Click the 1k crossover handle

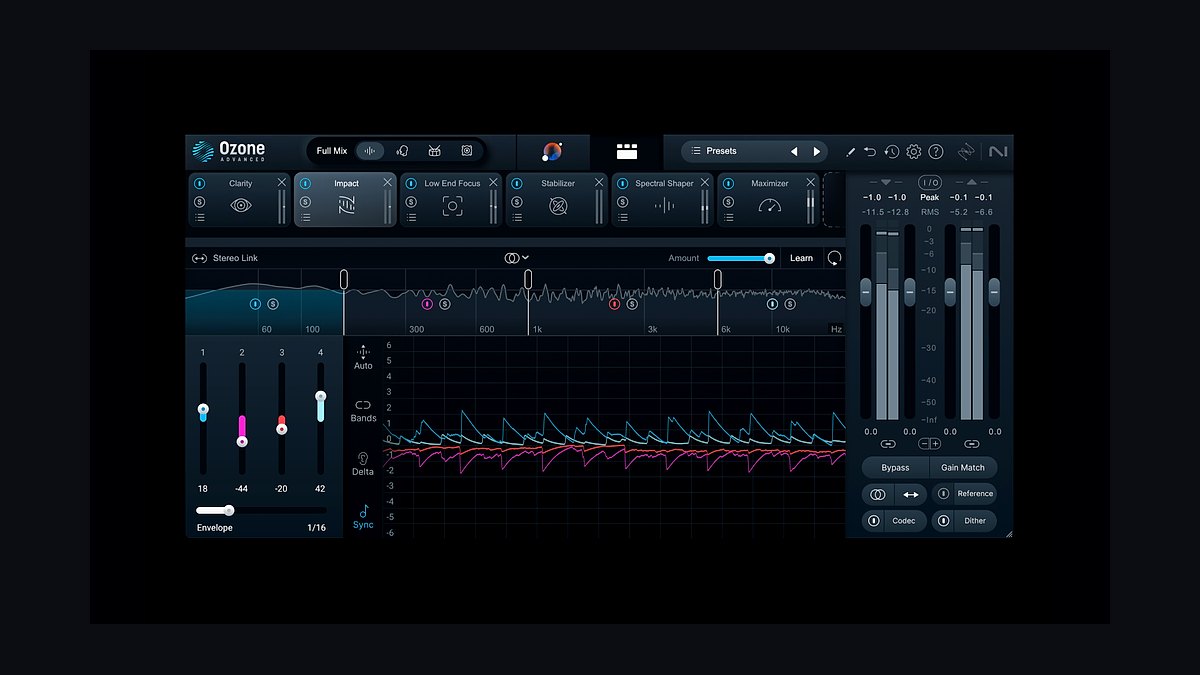528,279
